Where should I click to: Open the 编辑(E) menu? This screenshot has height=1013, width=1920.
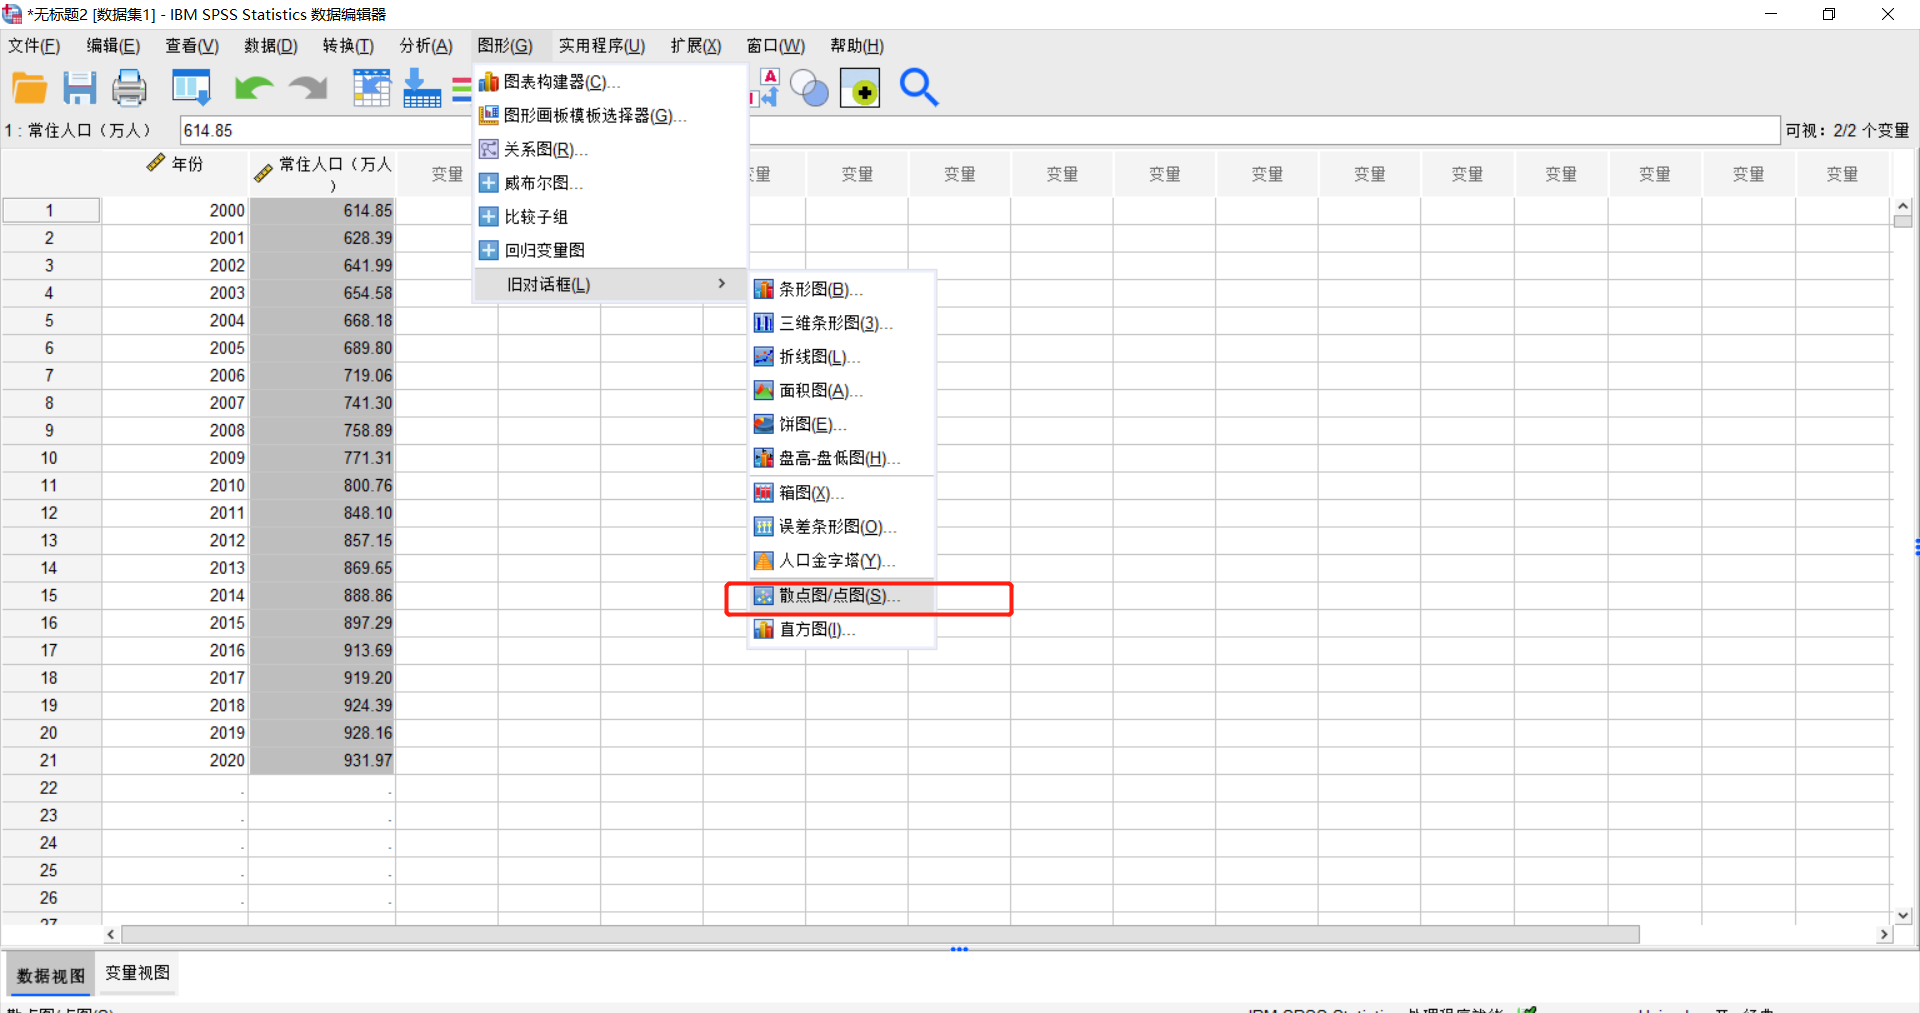coord(113,46)
